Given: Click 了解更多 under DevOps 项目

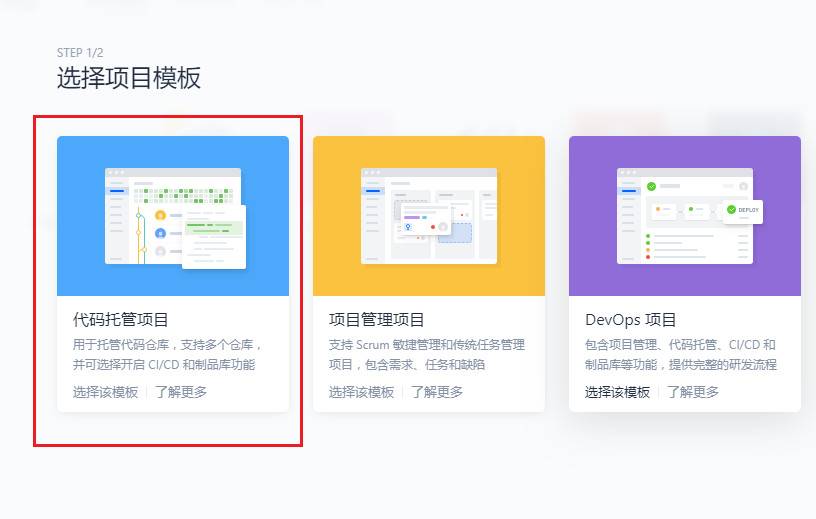Looking at the screenshot, I should (x=693, y=392).
